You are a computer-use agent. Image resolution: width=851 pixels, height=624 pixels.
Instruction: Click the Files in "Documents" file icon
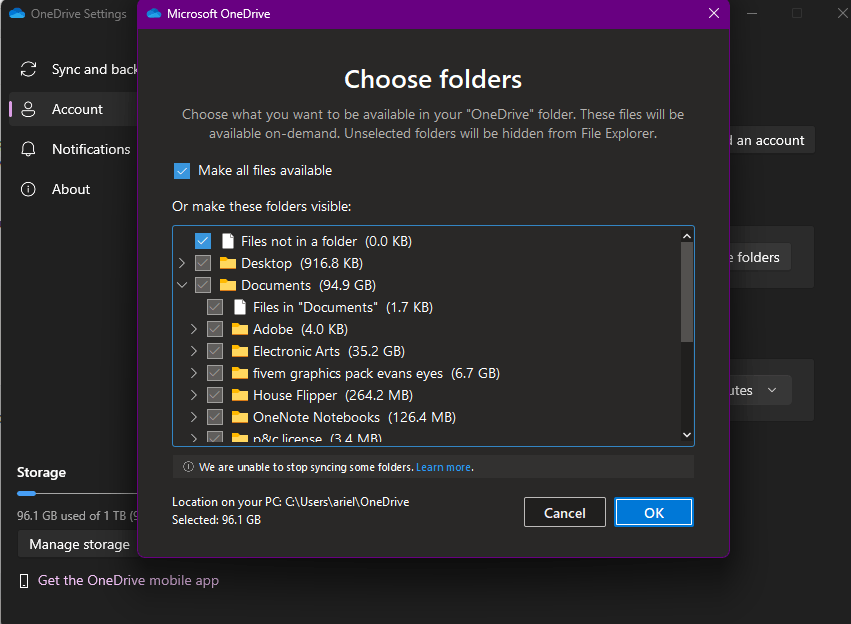pos(240,307)
